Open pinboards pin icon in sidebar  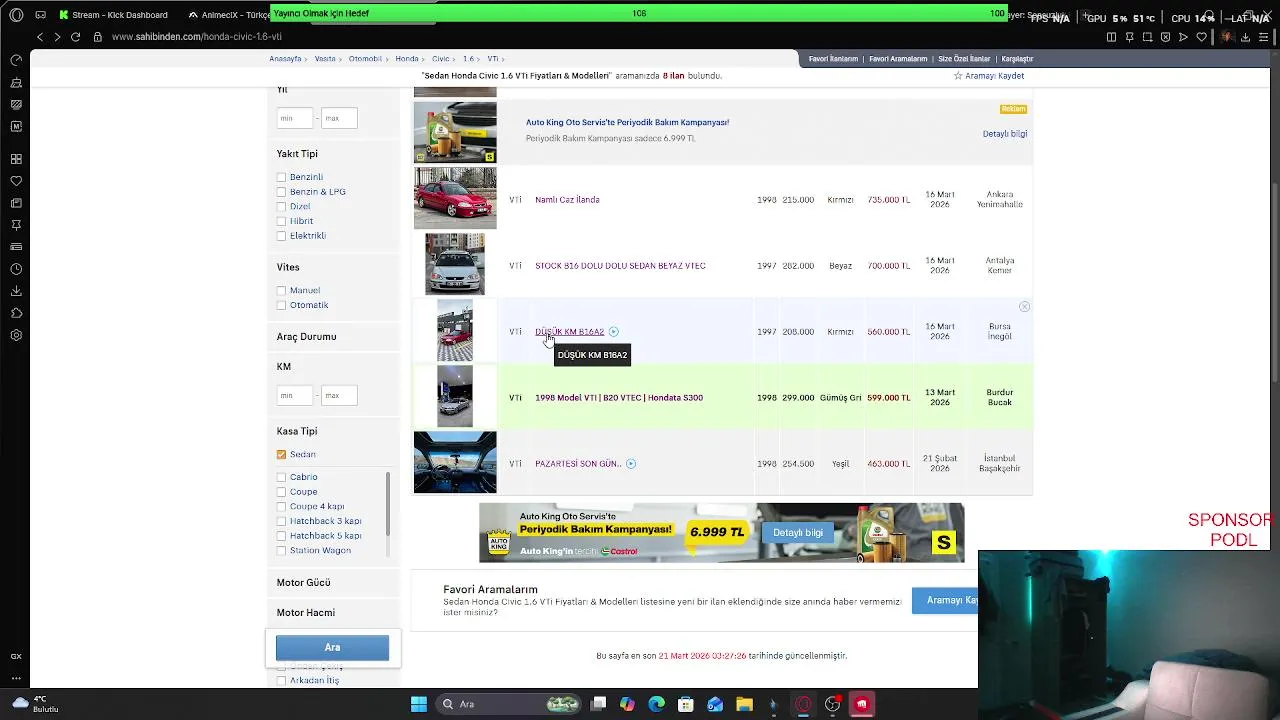pos(16,225)
